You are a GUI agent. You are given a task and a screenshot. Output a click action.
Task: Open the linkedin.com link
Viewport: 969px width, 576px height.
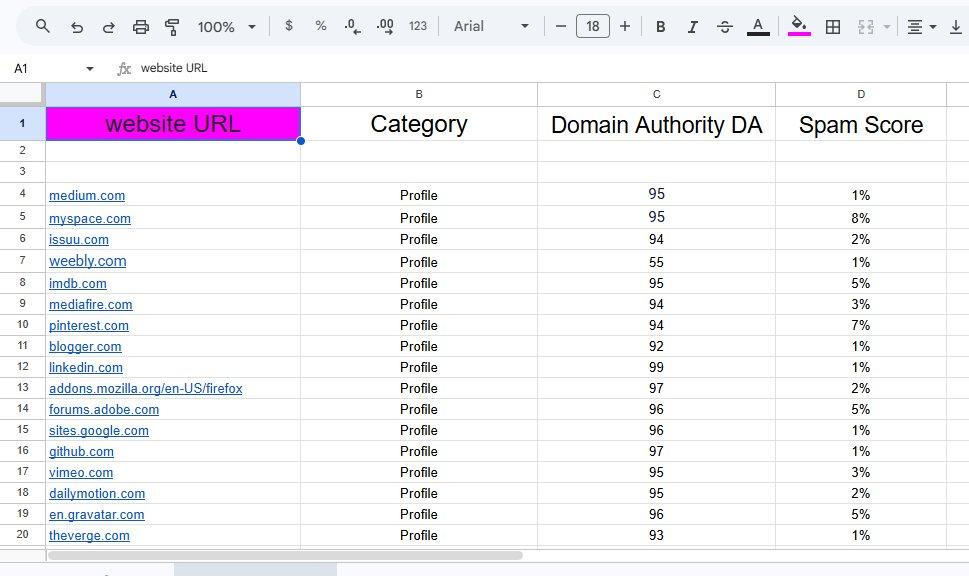tap(86, 368)
